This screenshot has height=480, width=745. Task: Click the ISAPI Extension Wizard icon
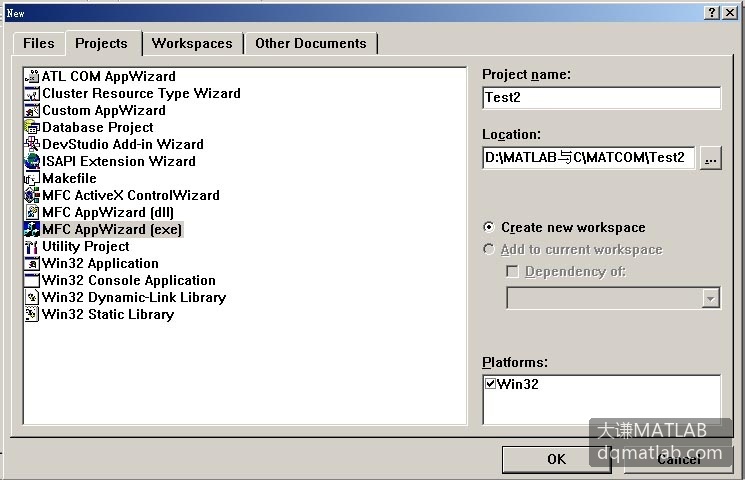click(32, 162)
